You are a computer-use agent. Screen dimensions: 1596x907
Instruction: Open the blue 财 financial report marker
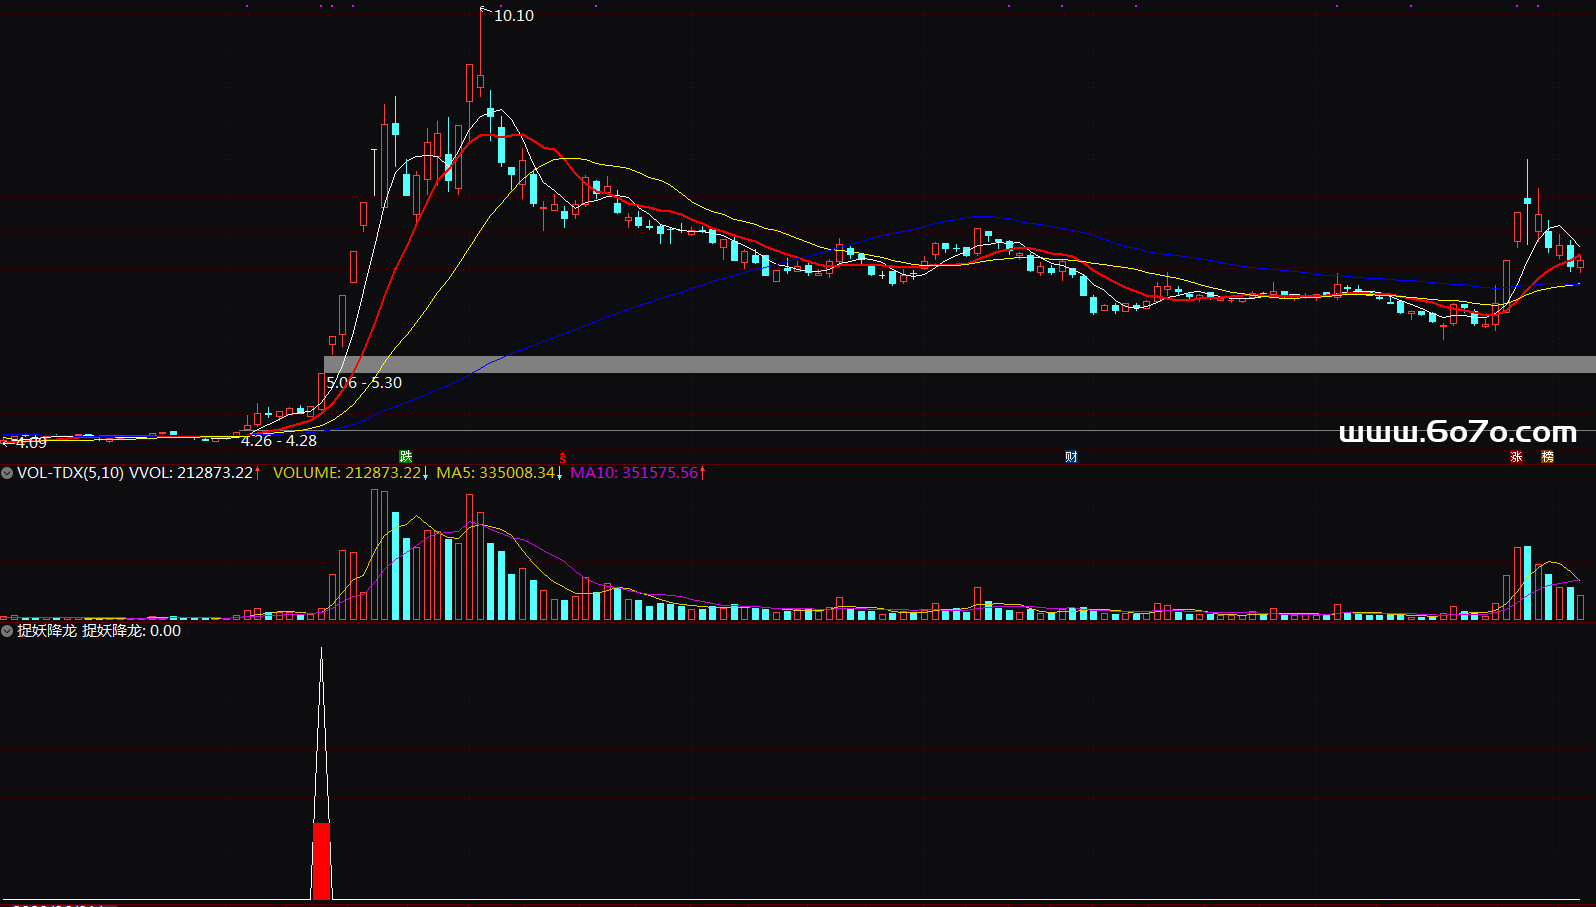(x=1071, y=457)
